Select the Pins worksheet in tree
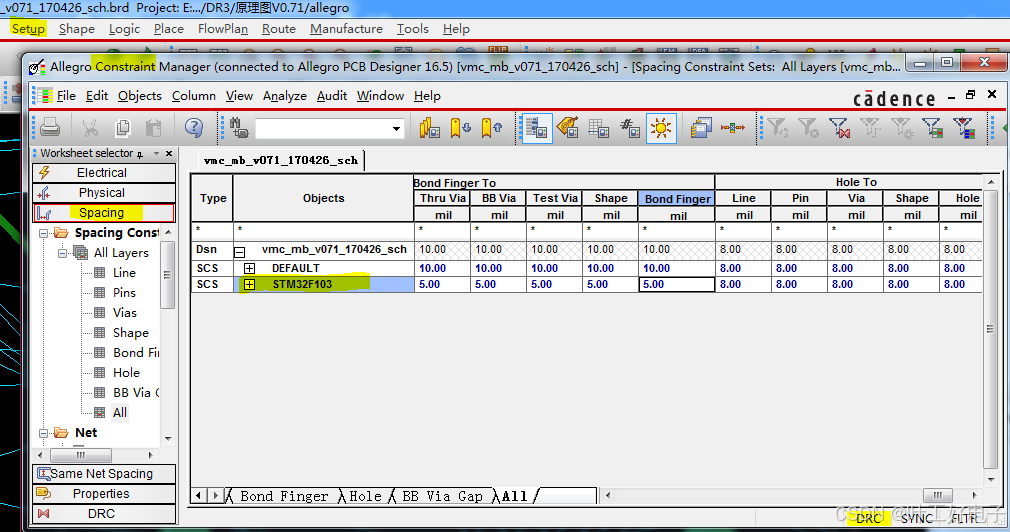 pyautogui.click(x=124, y=293)
